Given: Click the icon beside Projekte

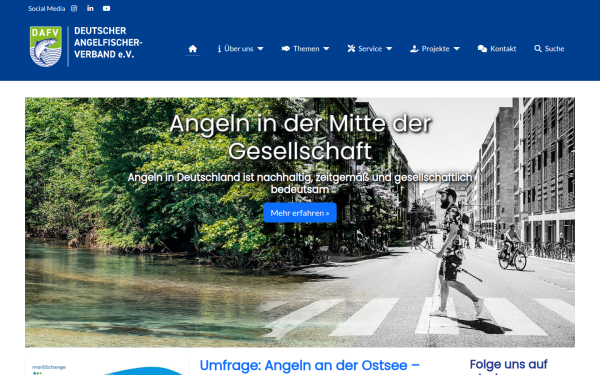Looking at the screenshot, I should coord(414,49).
